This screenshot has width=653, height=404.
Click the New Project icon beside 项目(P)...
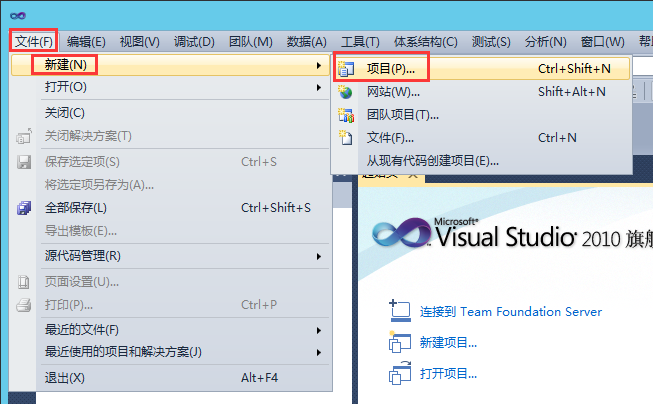pos(346,69)
